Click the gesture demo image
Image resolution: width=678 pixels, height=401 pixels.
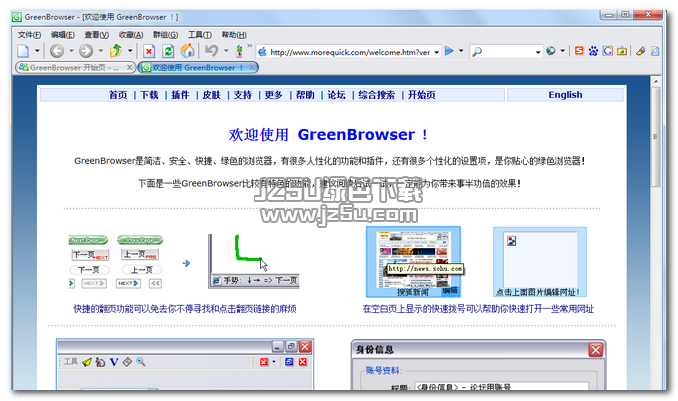[253, 261]
